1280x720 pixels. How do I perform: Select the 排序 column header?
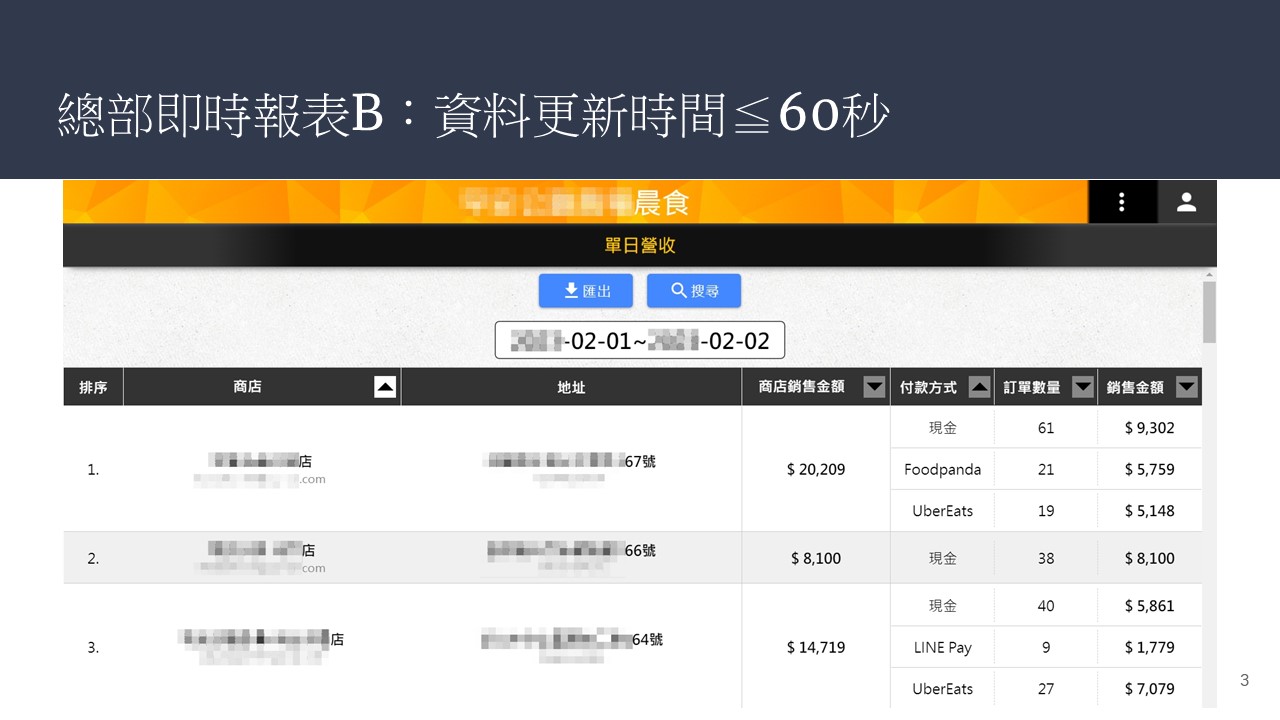[x=93, y=387]
